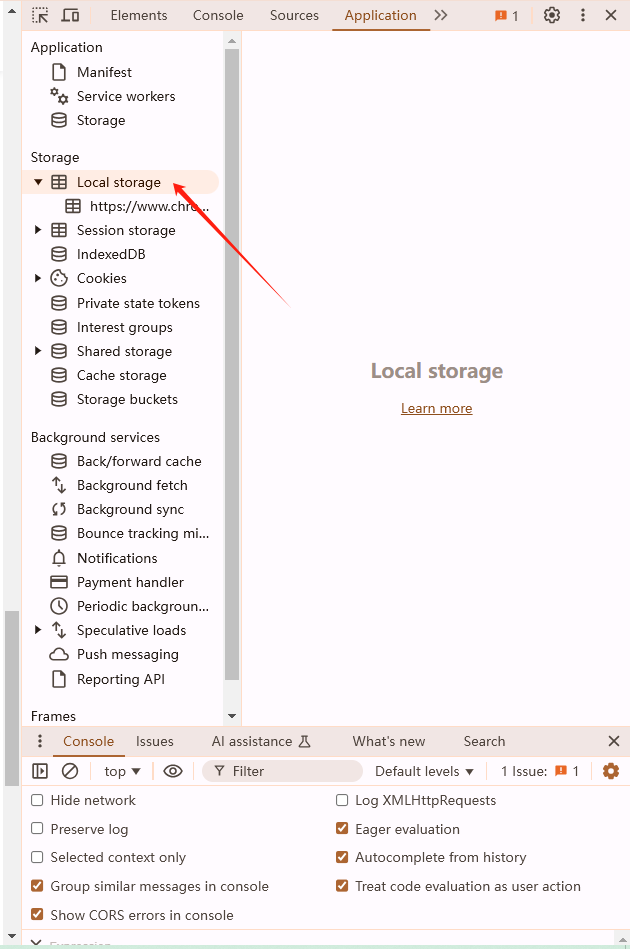Click the issues counter badge in top bar
Image resolution: width=630 pixels, height=949 pixels.
(x=507, y=16)
